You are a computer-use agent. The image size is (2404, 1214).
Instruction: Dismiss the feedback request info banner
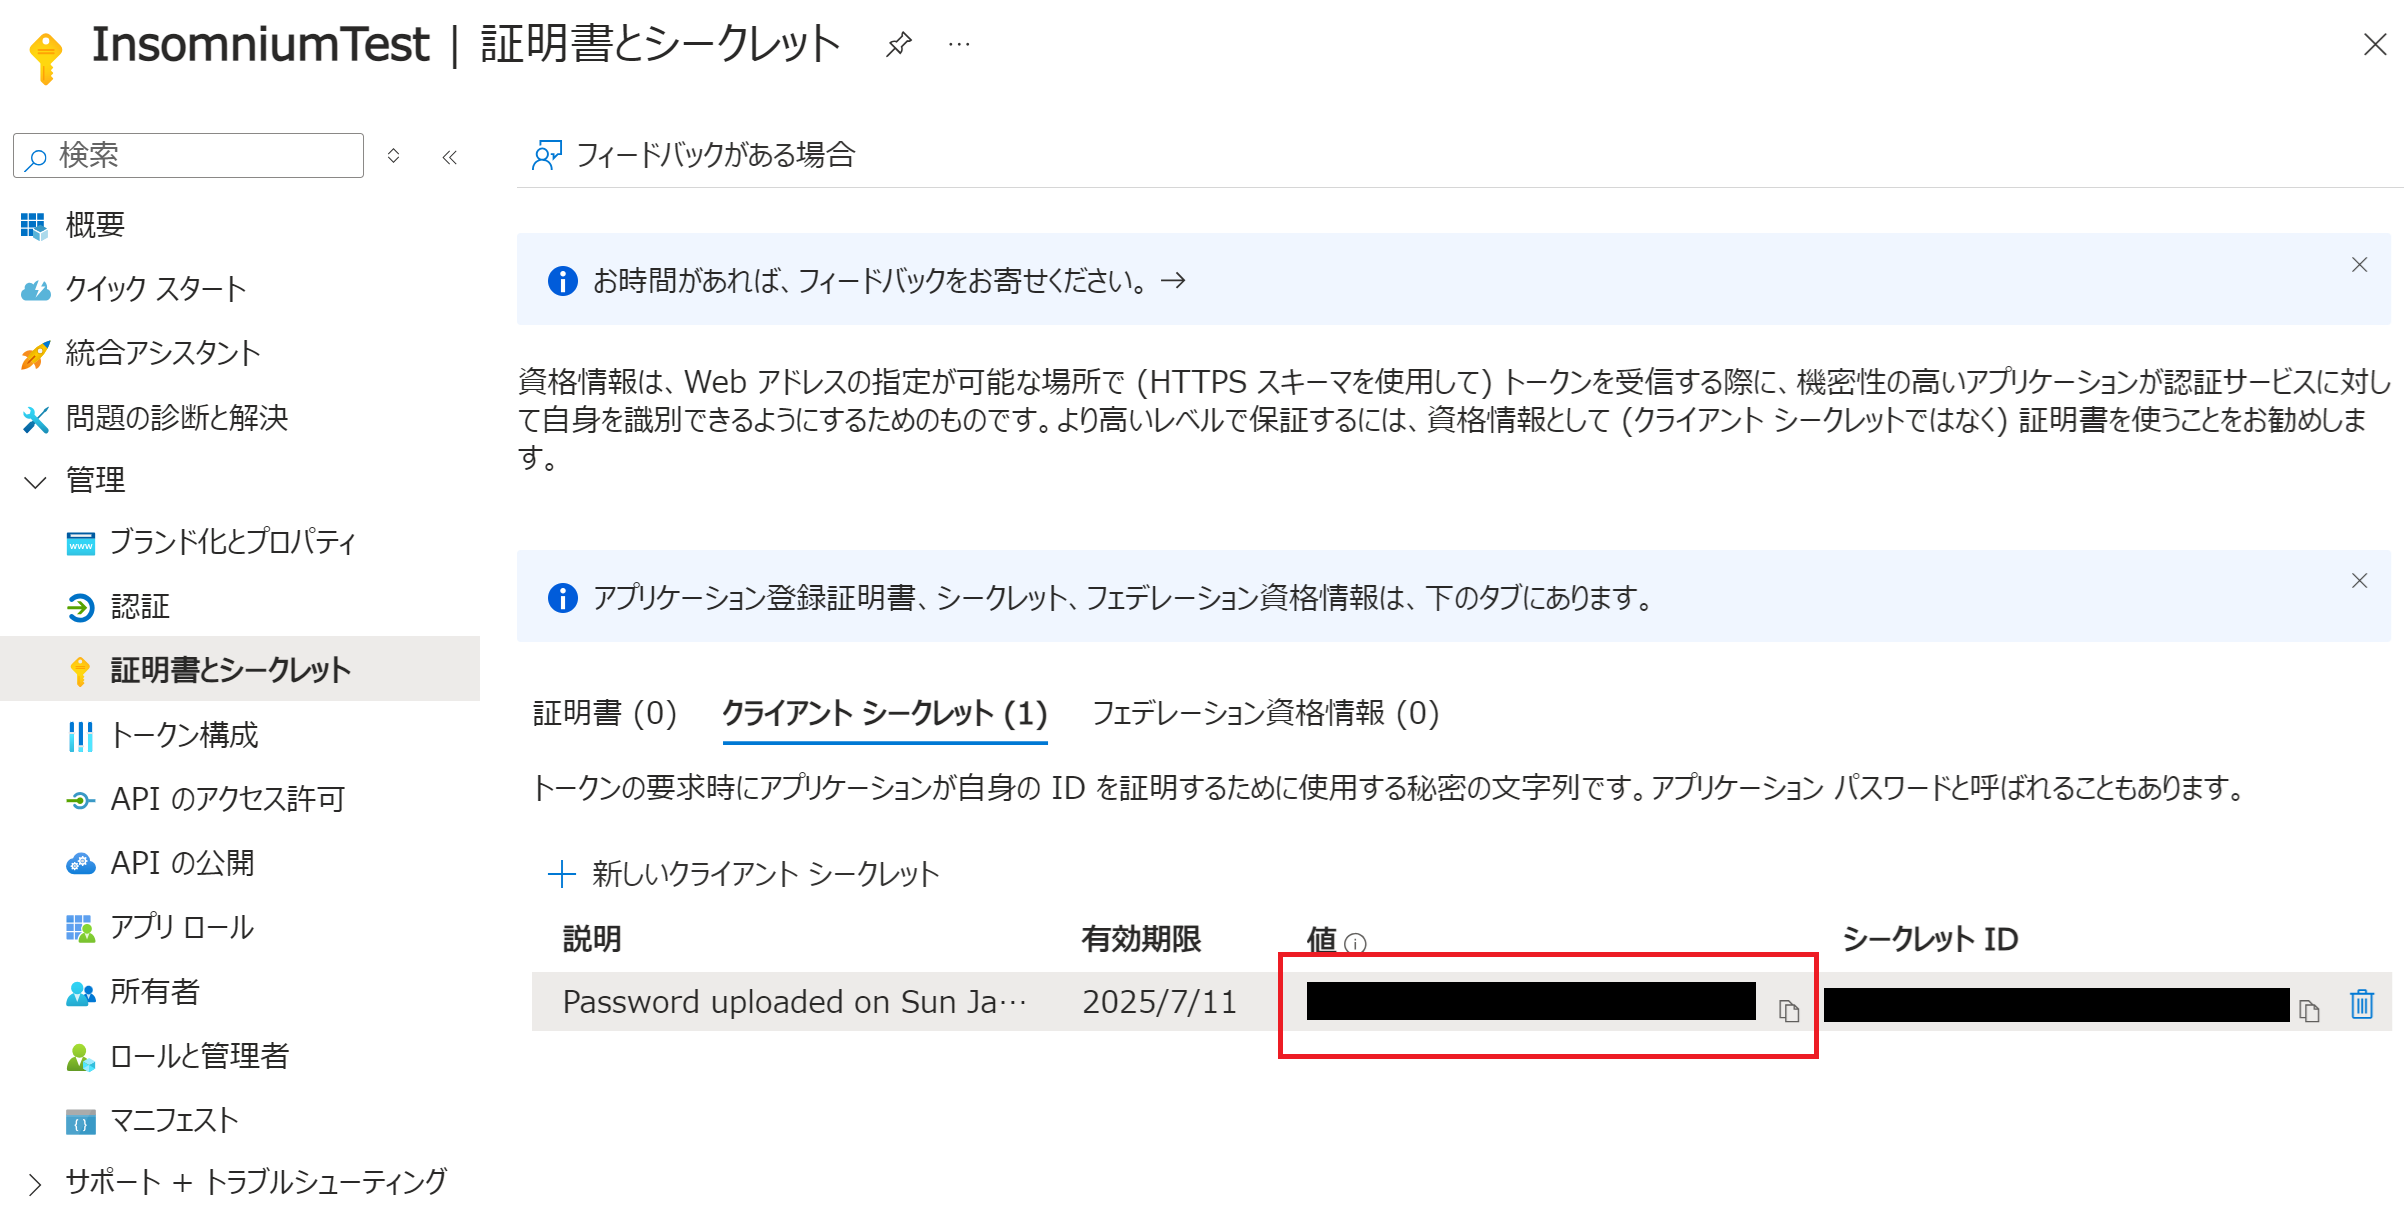pyautogui.click(x=2359, y=265)
